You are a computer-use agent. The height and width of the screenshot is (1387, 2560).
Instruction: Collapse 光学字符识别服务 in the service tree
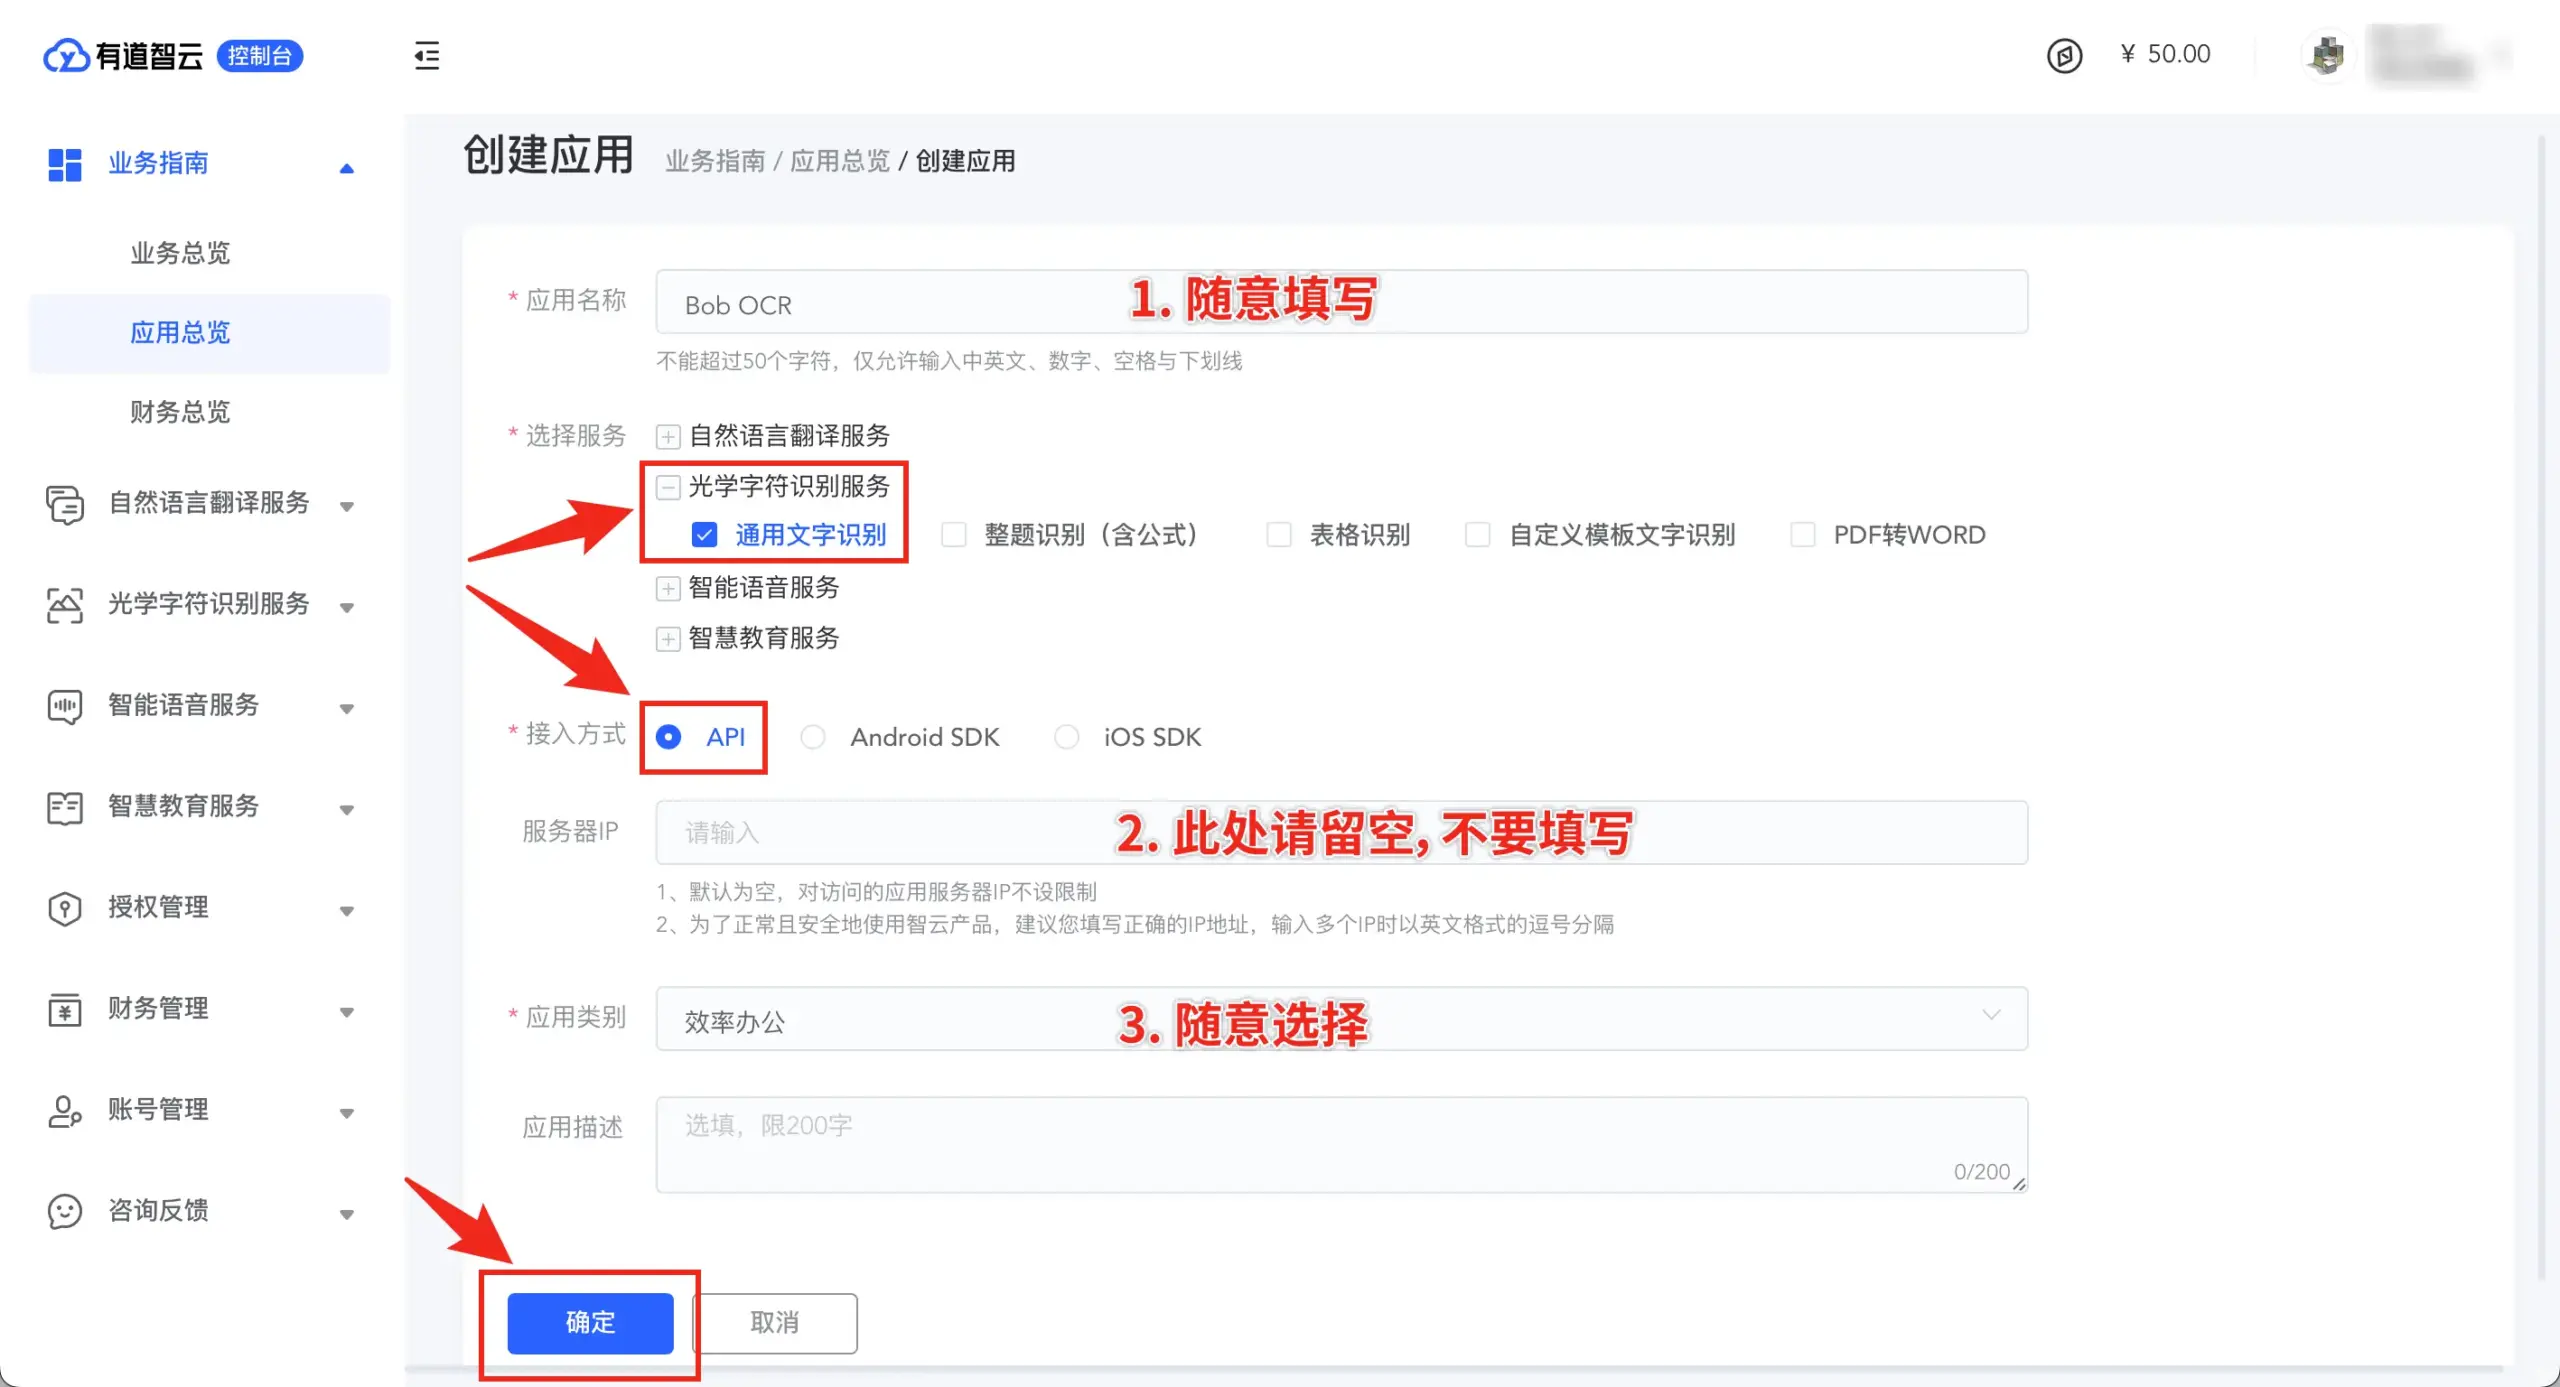coord(668,487)
